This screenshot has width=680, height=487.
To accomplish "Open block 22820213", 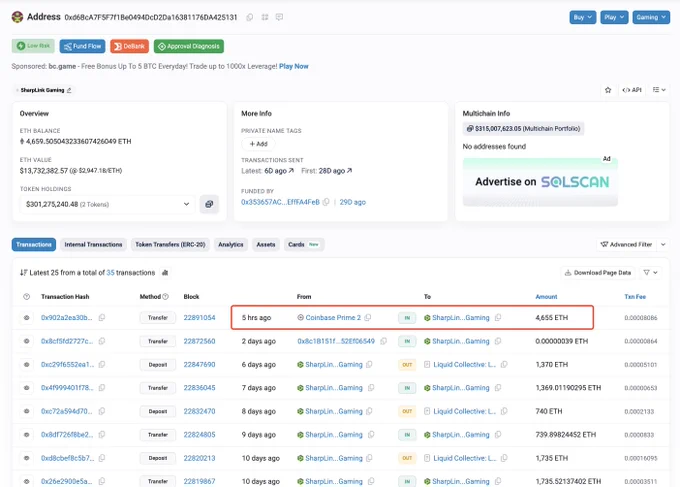I will click(x=199, y=458).
